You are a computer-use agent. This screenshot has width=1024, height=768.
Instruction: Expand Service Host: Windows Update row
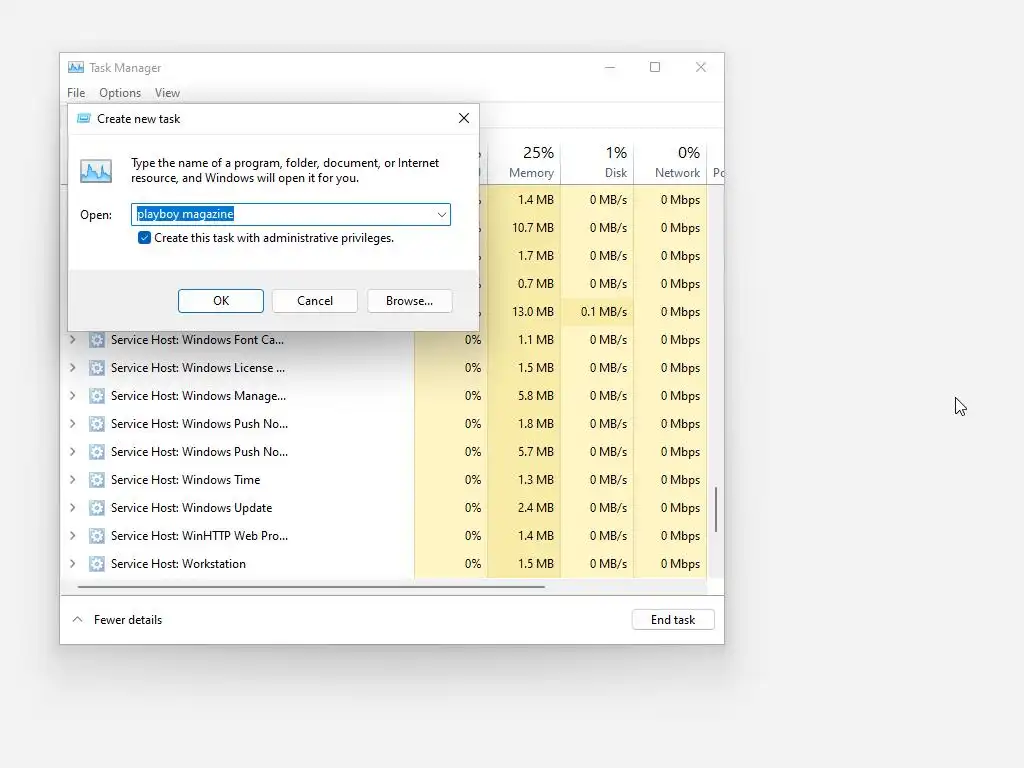(72, 507)
